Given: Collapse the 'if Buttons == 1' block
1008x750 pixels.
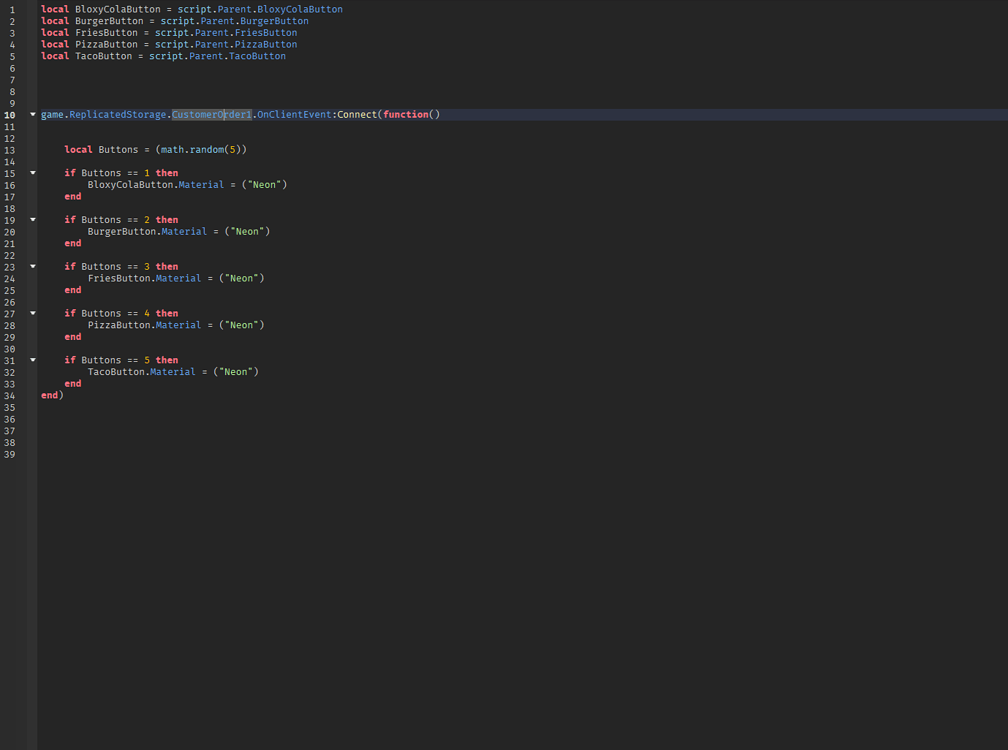Looking at the screenshot, I should click(32, 172).
